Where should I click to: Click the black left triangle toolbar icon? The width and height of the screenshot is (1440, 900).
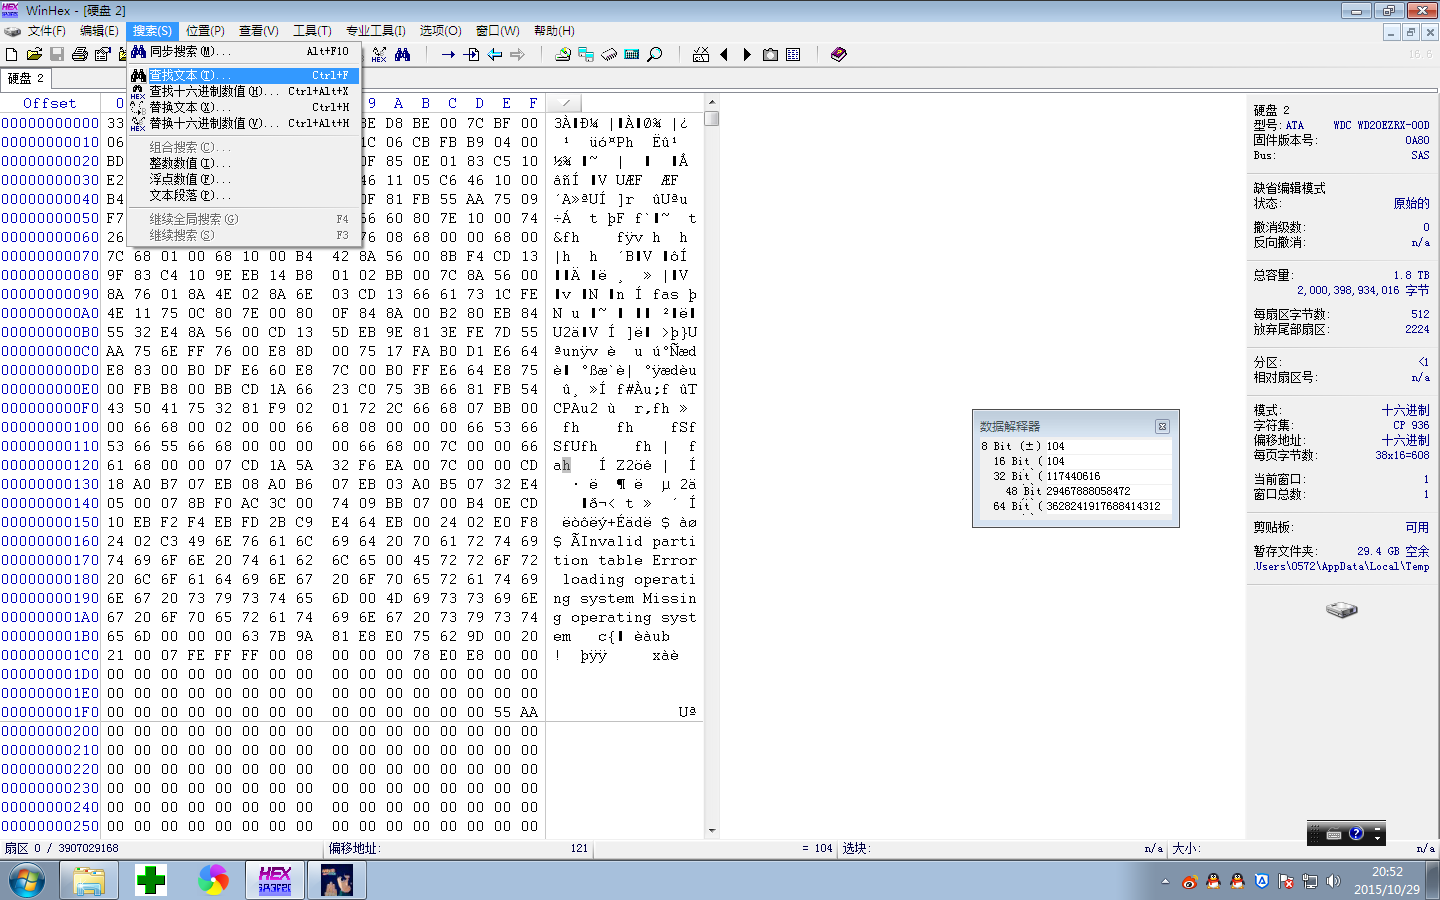[x=724, y=54]
